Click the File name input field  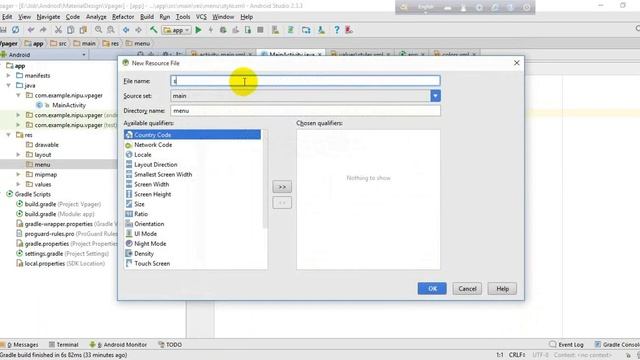[x=305, y=81]
